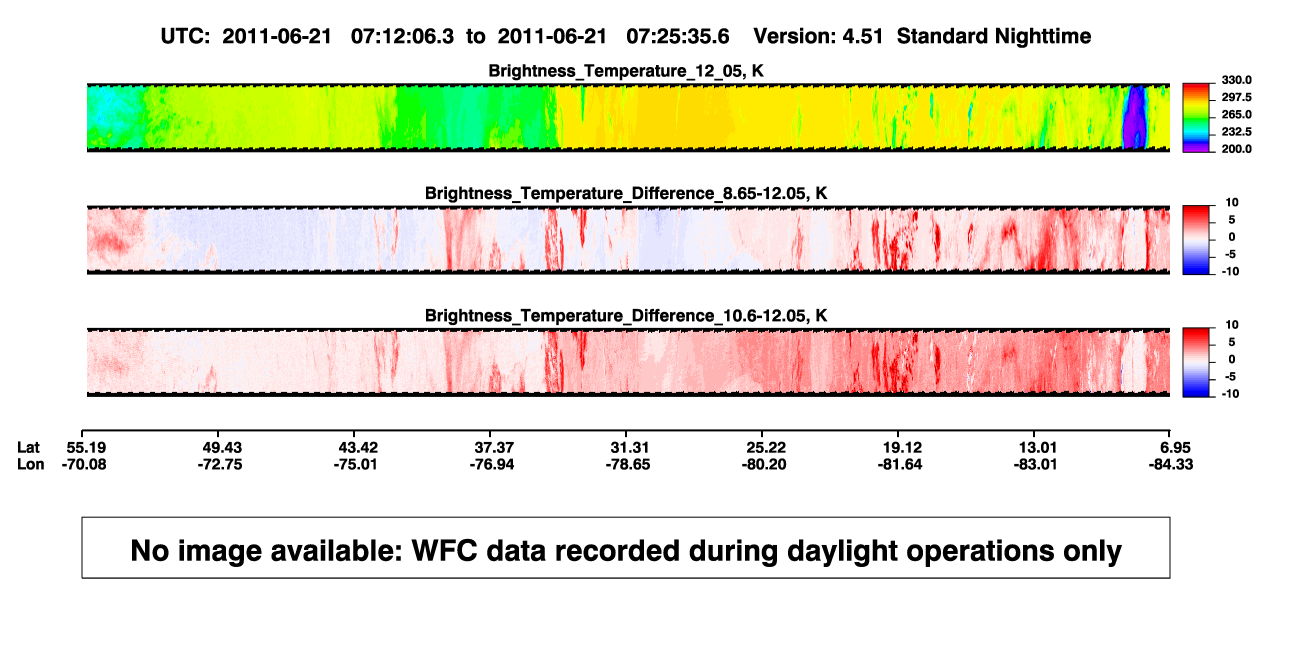Click the red-blue color scale for 10.6-12.05
Screen dimensions: 1300x667
(1197, 362)
